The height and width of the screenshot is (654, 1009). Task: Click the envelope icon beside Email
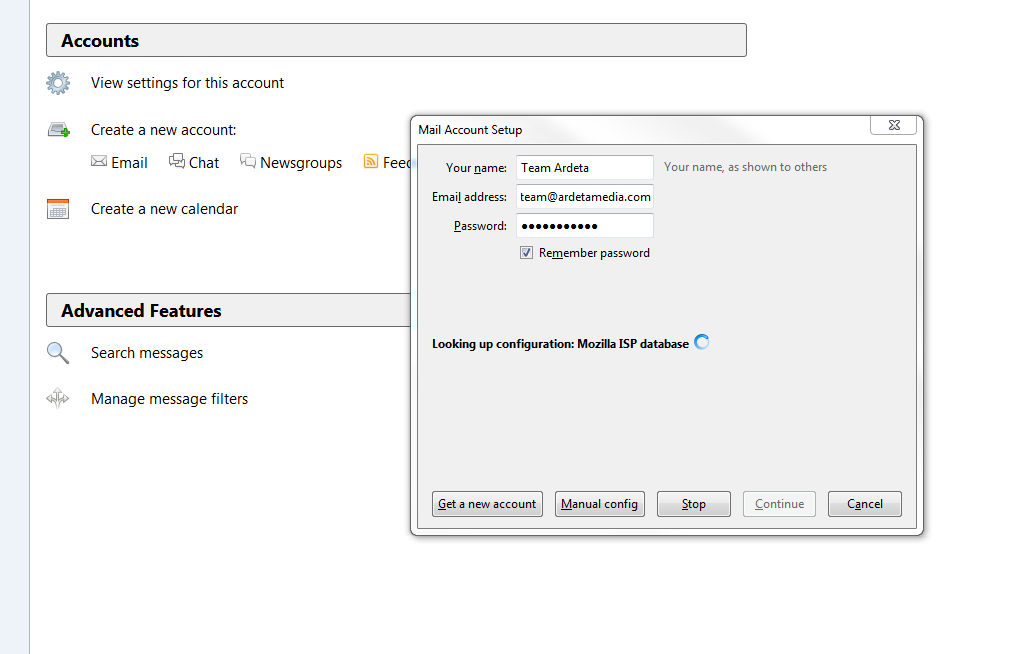(99, 161)
